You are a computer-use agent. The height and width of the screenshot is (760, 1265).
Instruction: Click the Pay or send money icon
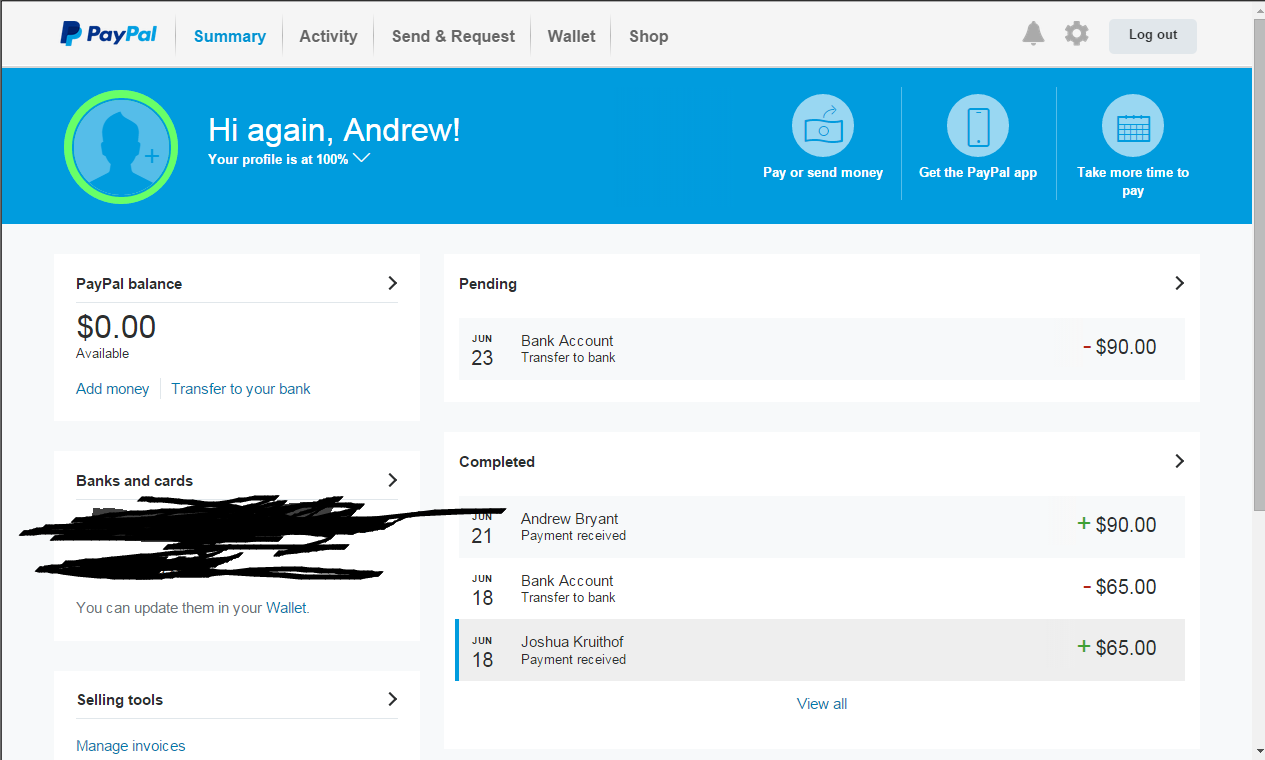822,126
